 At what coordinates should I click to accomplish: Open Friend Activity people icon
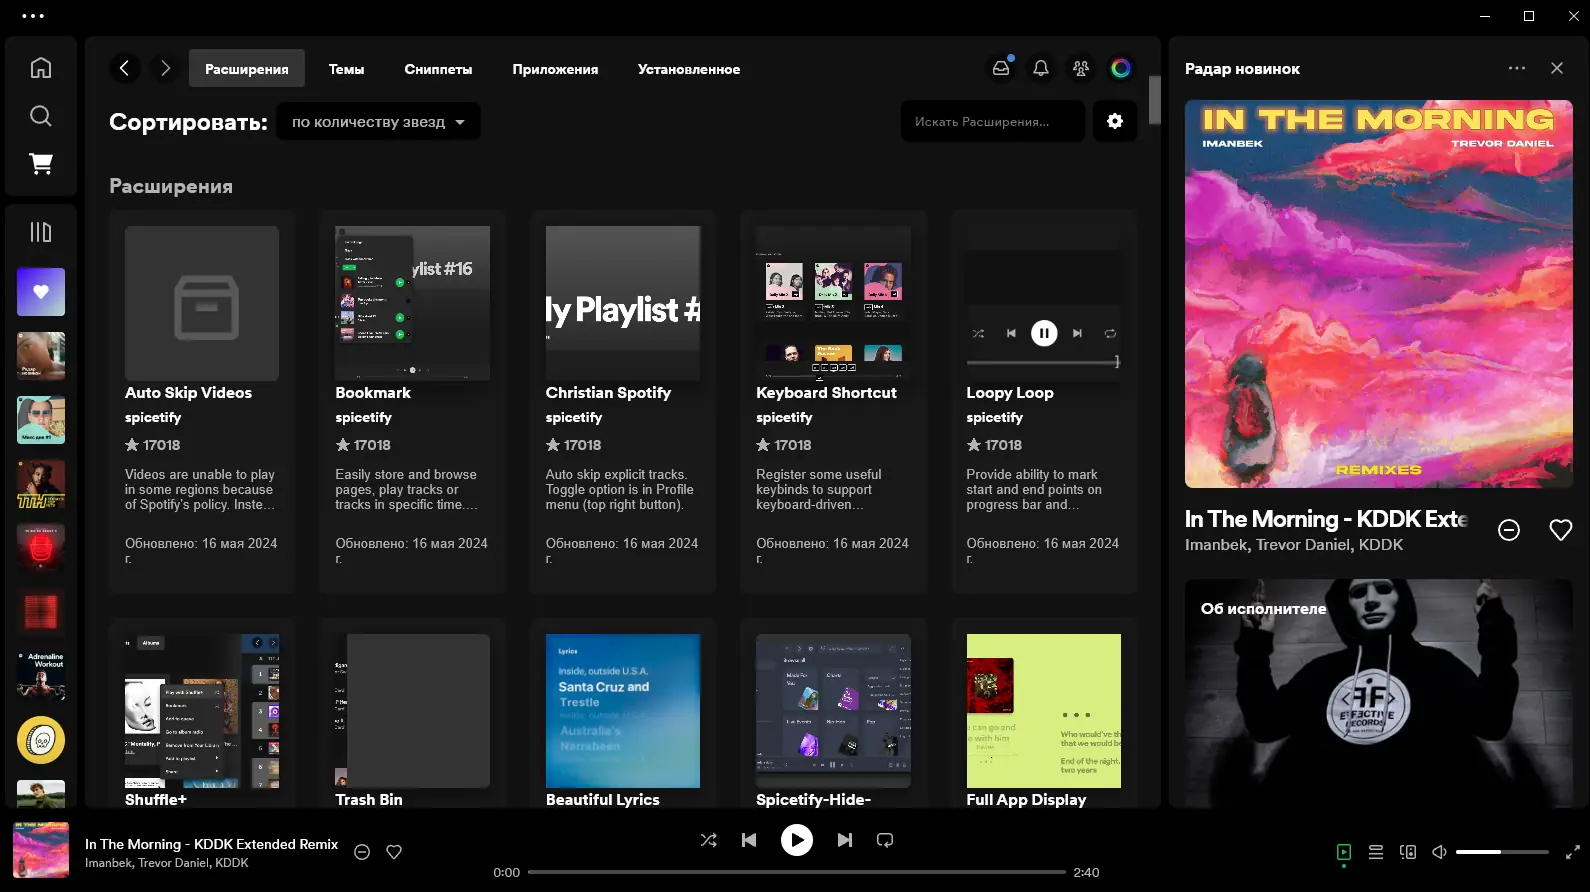tap(1081, 68)
